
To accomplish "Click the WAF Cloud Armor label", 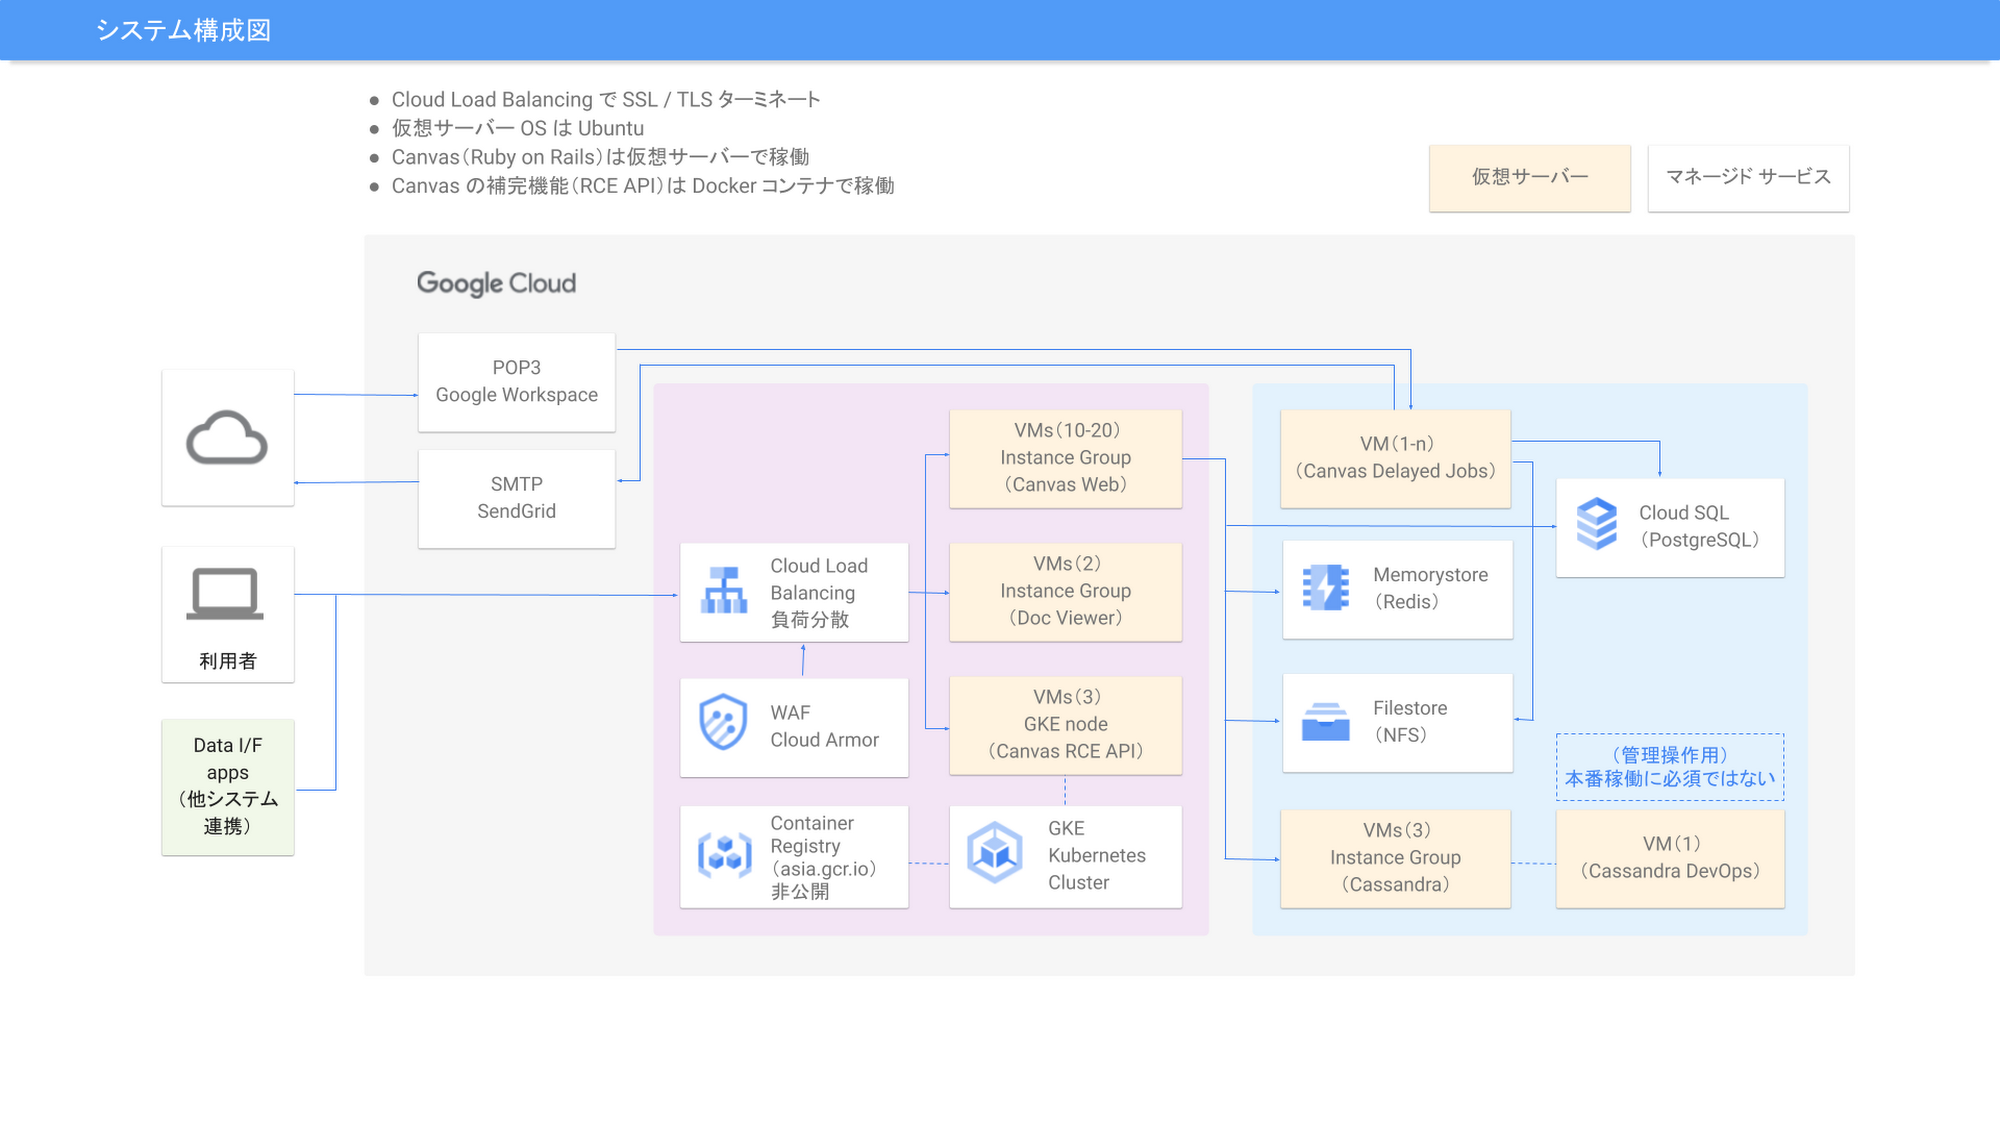I will [x=824, y=726].
